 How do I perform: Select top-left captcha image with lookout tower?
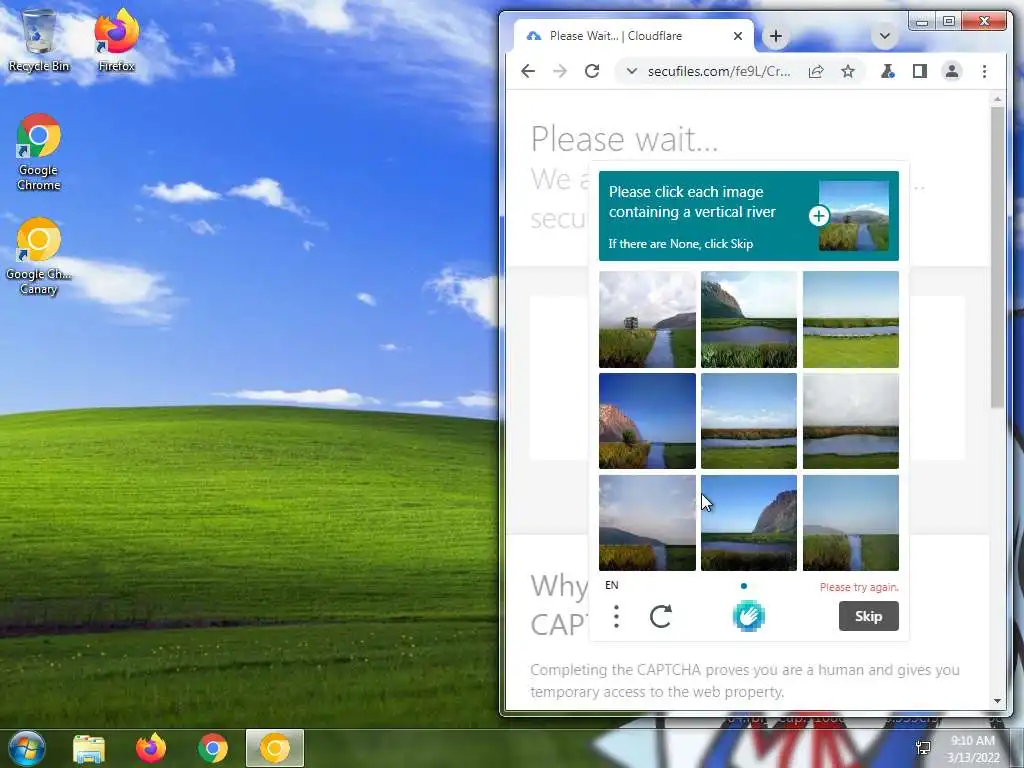[647, 319]
